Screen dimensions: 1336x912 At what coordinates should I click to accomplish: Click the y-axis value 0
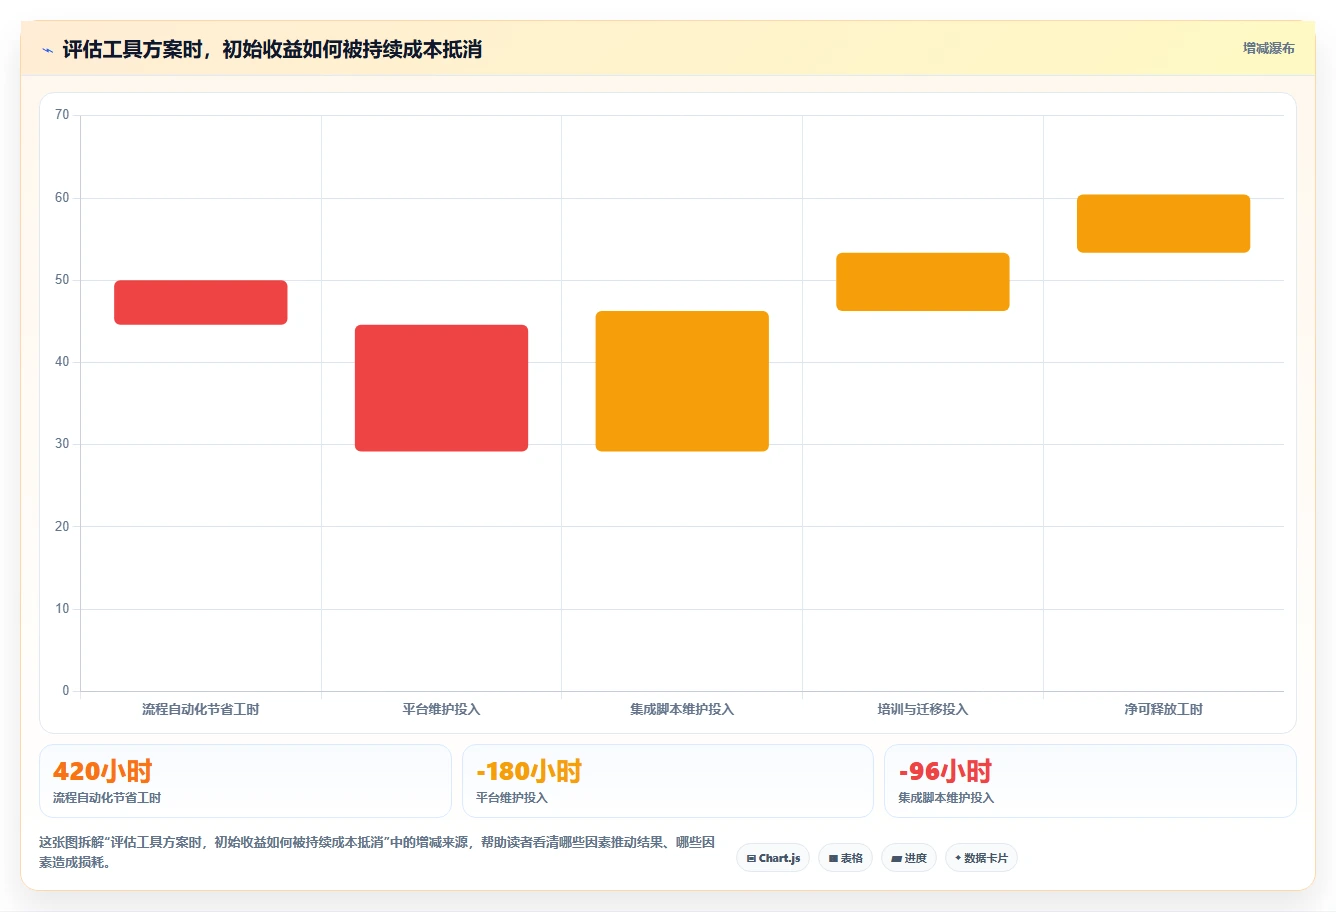pyautogui.click(x=66, y=691)
